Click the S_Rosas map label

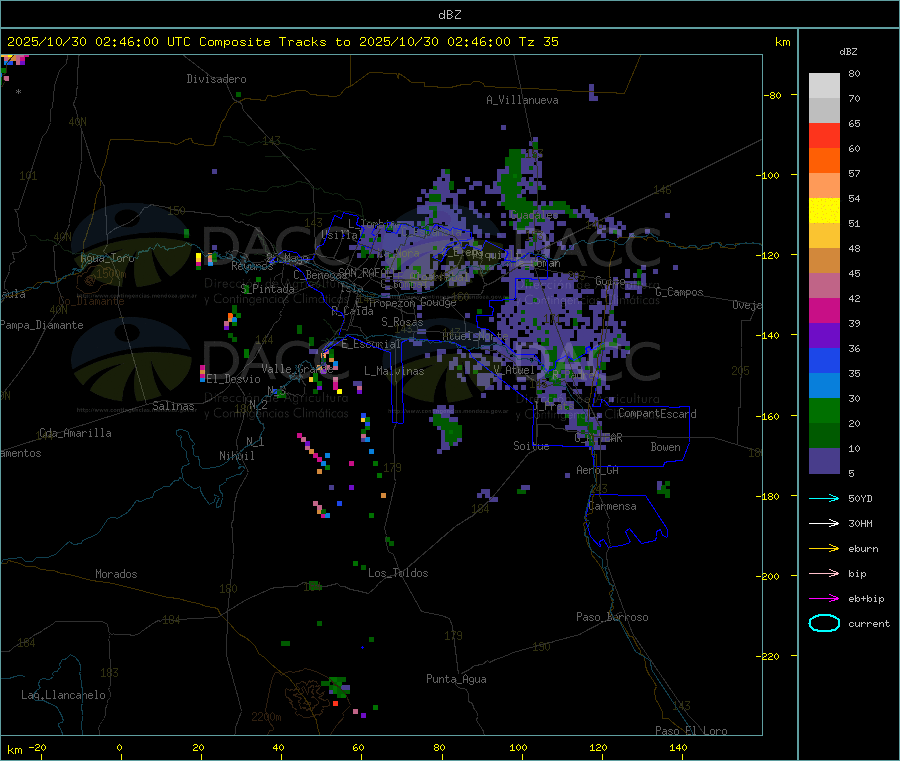(402, 322)
